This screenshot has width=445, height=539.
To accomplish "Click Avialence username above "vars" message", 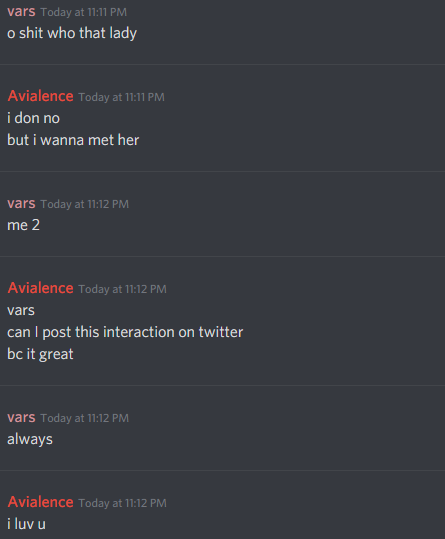I will click(41, 288).
